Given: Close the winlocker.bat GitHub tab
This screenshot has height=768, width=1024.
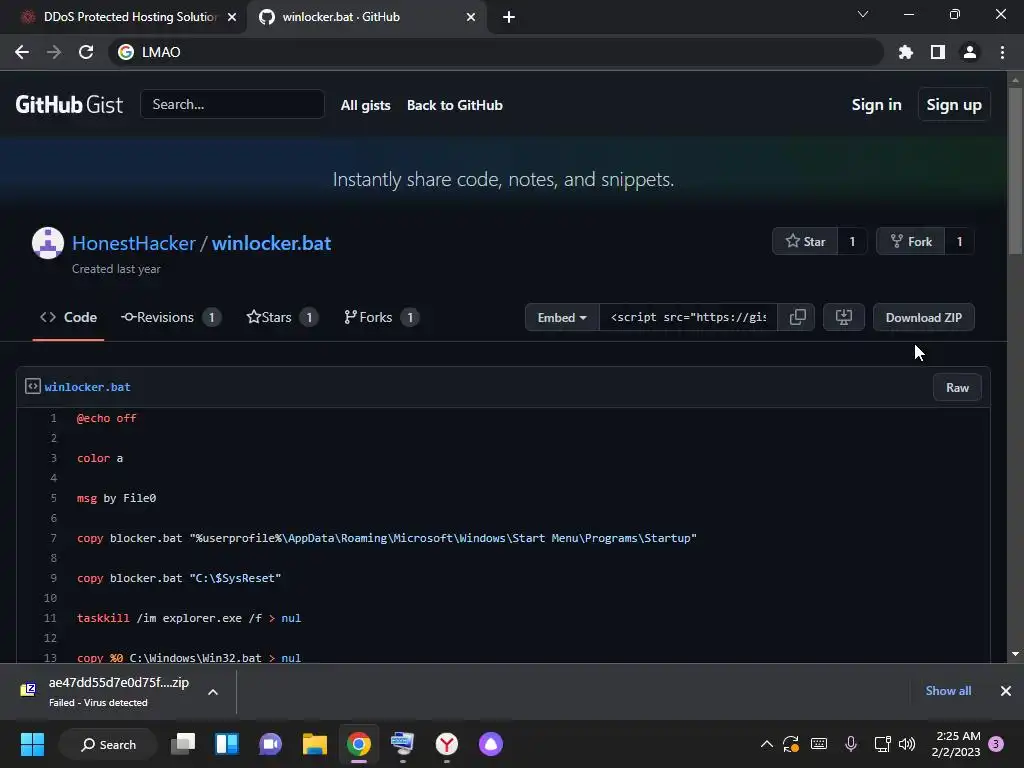Looking at the screenshot, I should [x=471, y=17].
